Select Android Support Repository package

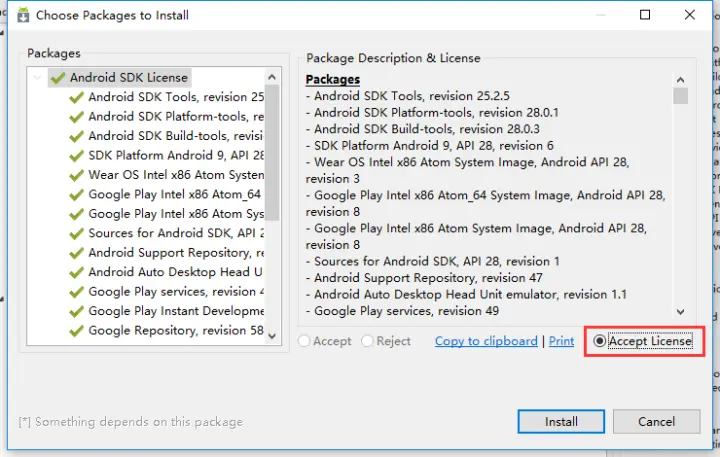(168, 253)
